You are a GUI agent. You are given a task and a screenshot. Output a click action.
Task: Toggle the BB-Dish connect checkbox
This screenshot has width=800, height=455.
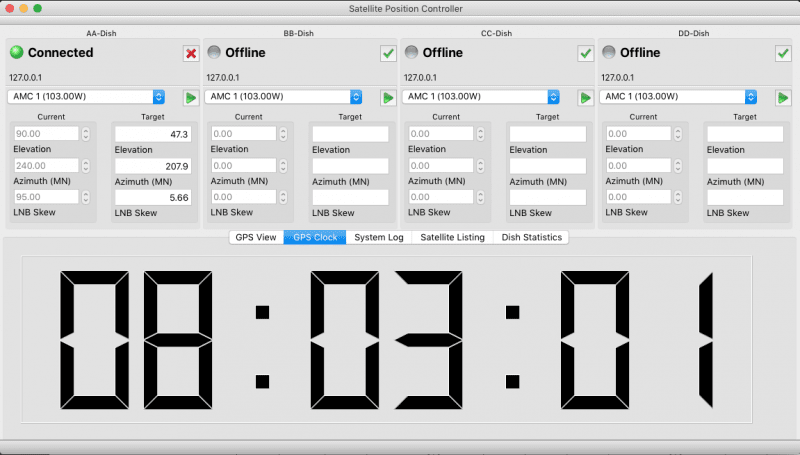tap(388, 53)
